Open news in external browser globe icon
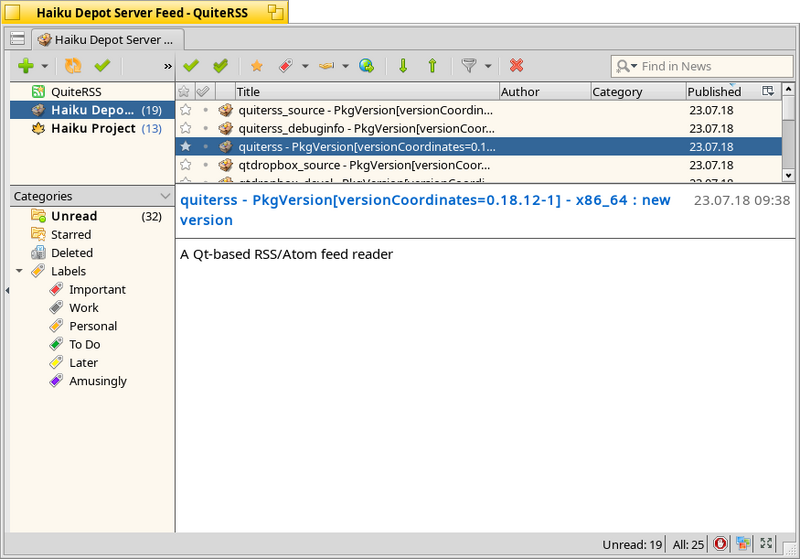800x559 pixels. 366,66
